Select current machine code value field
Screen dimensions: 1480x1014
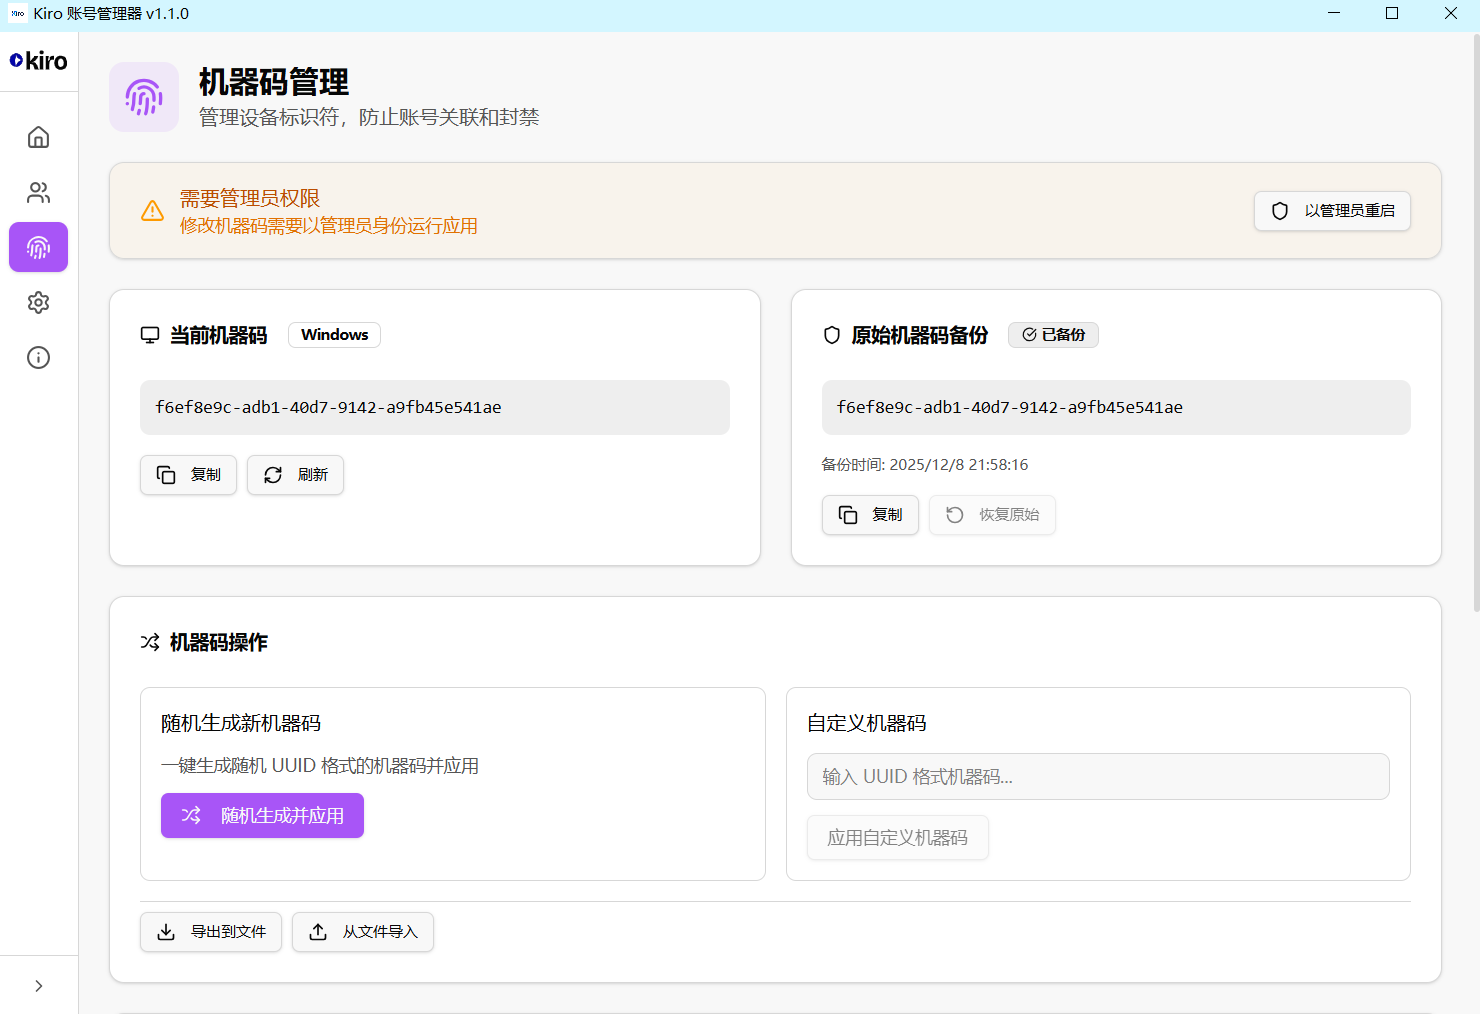pyautogui.click(x=434, y=407)
